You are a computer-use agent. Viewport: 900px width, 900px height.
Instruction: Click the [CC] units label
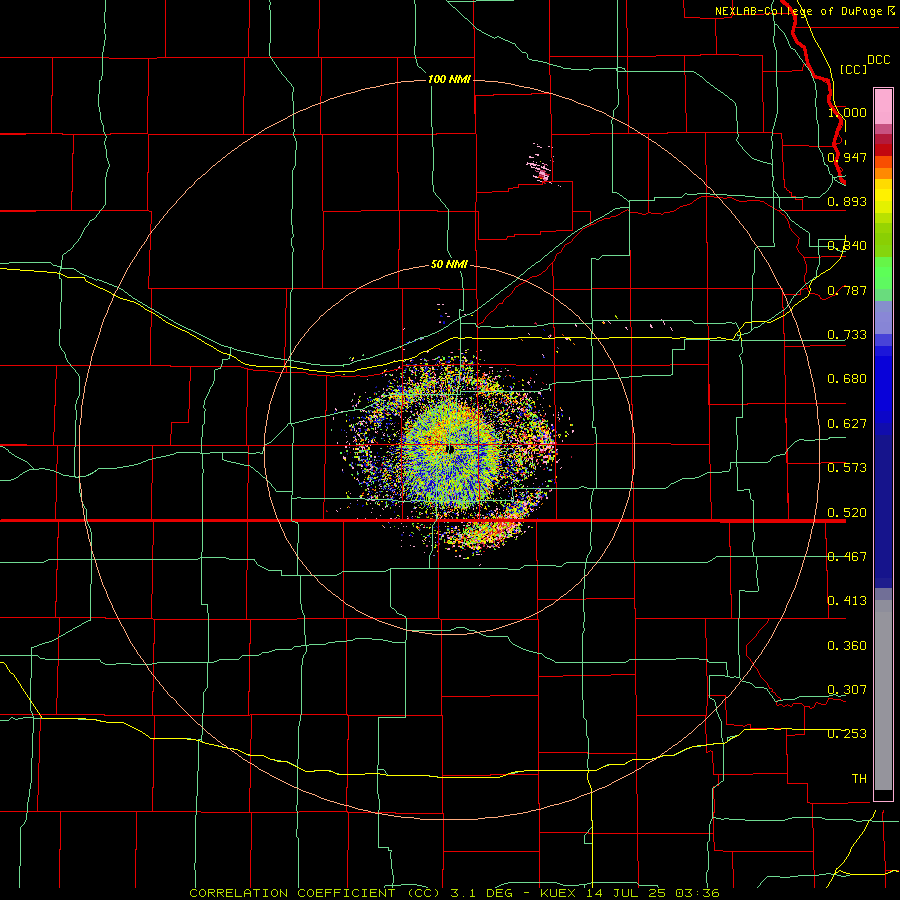point(853,69)
